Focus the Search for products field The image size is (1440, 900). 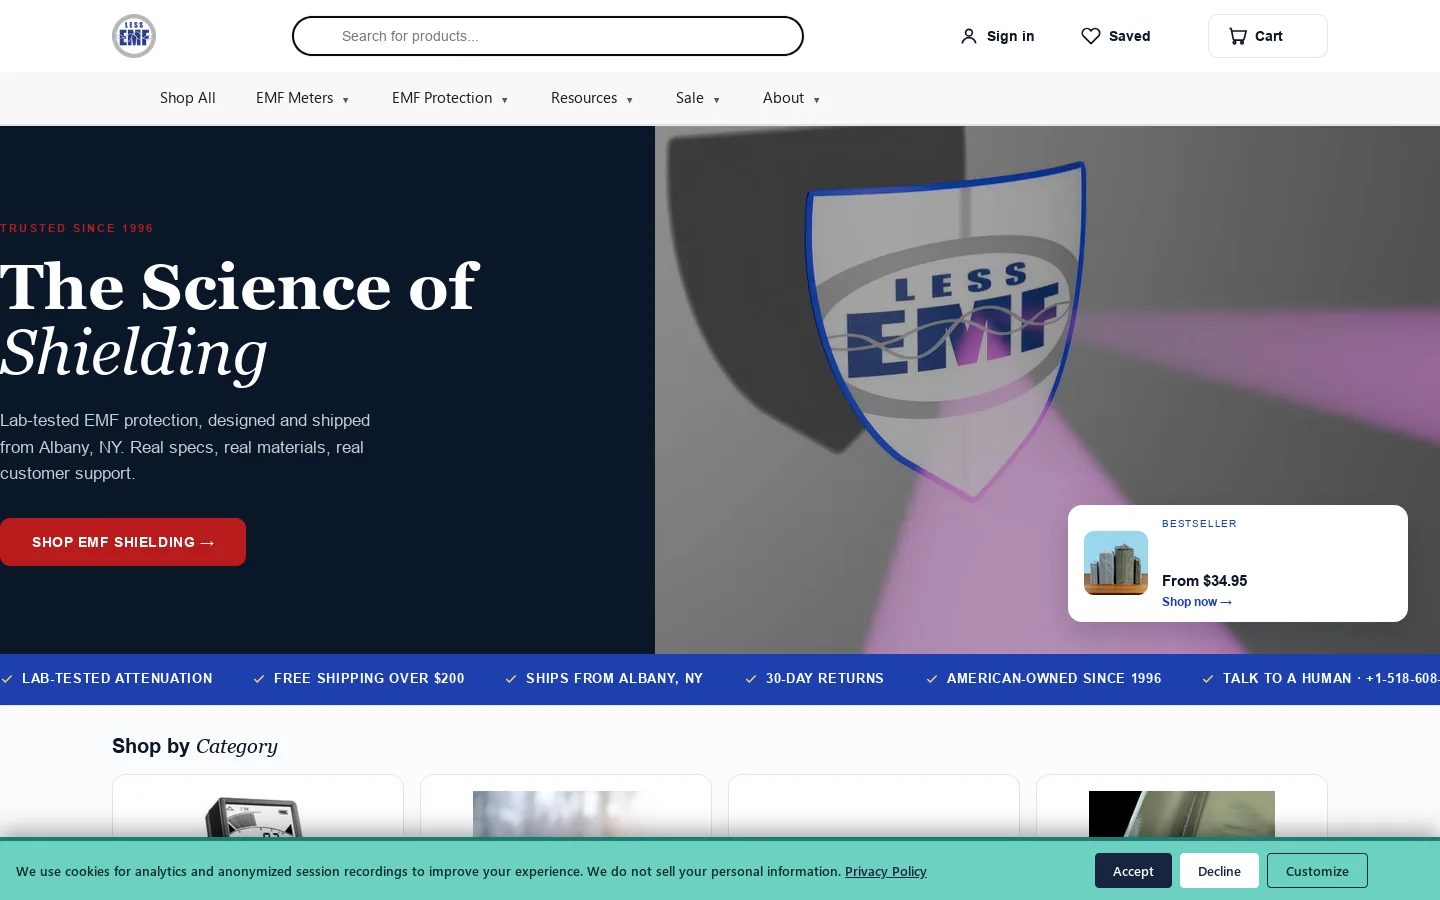click(548, 36)
